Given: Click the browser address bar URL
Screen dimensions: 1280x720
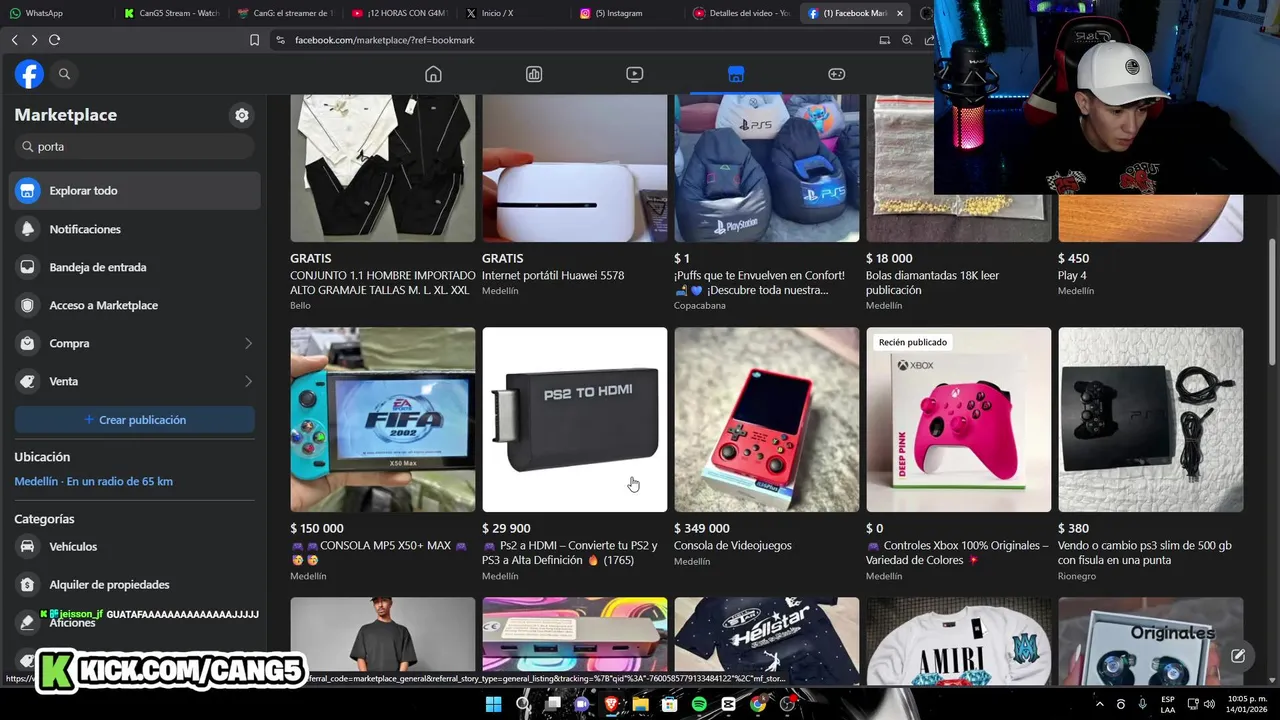Looking at the screenshot, I should click(384, 40).
